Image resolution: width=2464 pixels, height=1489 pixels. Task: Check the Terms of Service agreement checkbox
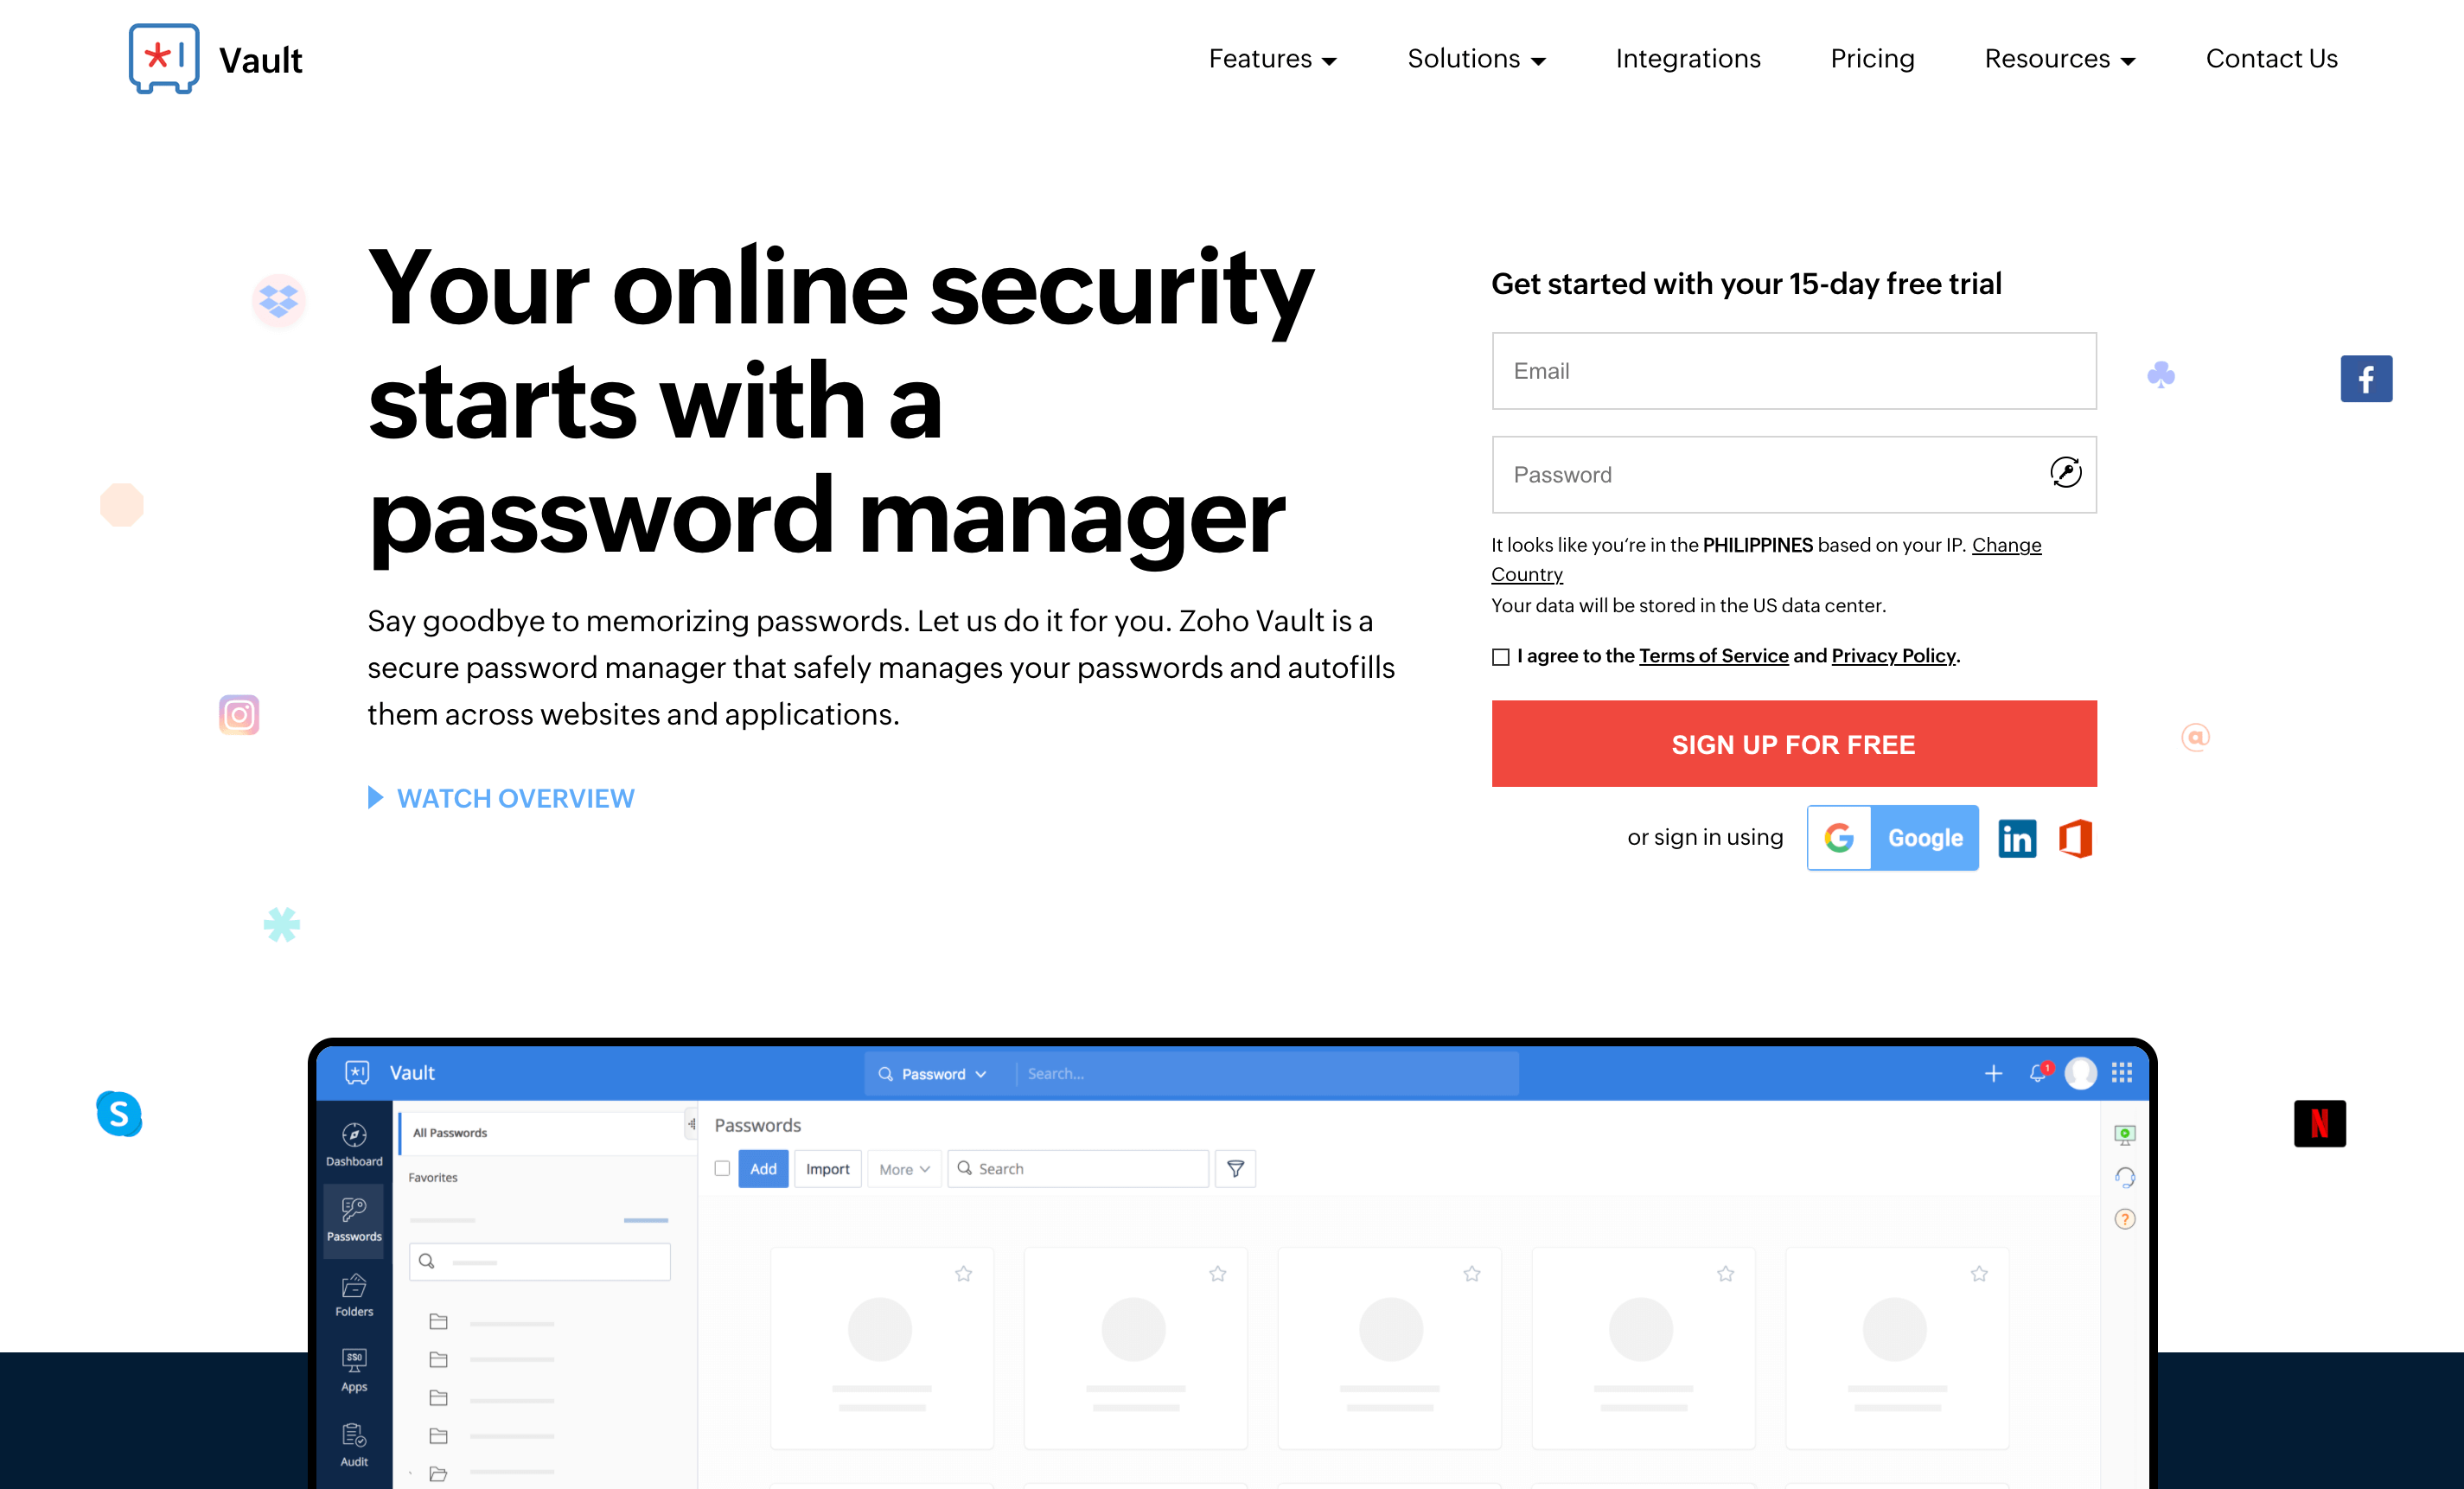tap(1499, 655)
